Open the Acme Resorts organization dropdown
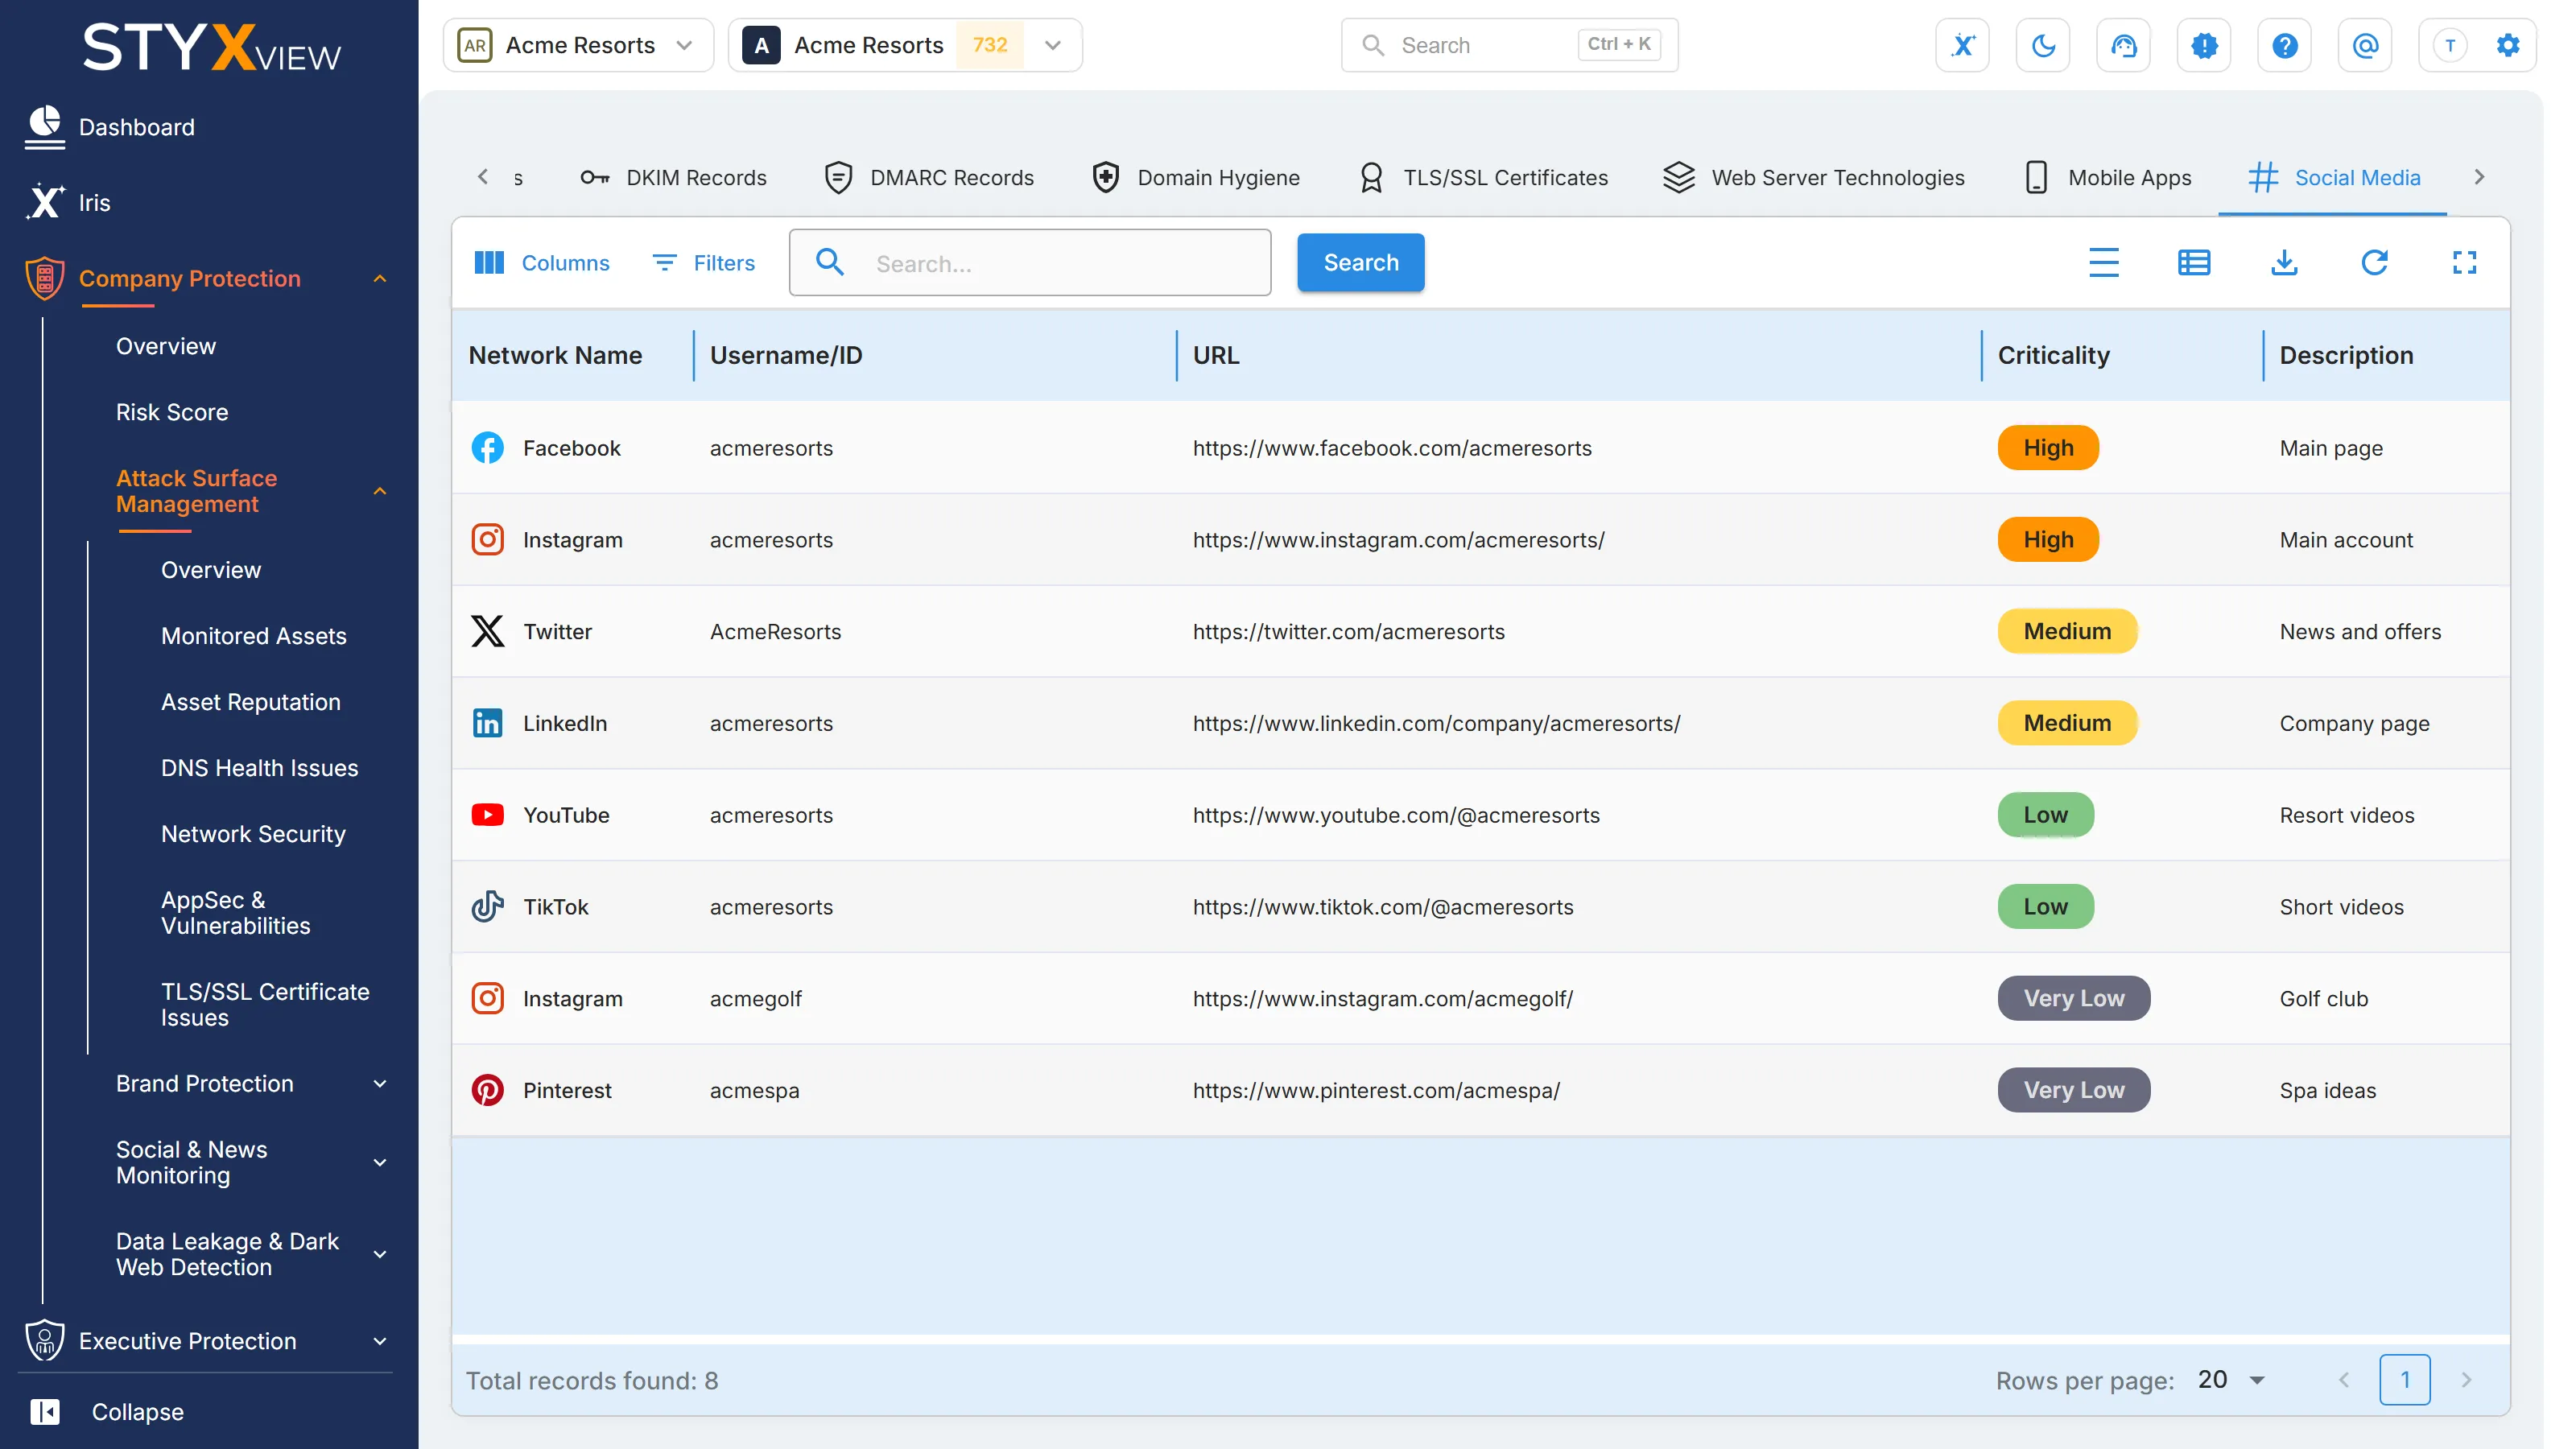The height and width of the screenshot is (1449, 2576). click(x=578, y=45)
